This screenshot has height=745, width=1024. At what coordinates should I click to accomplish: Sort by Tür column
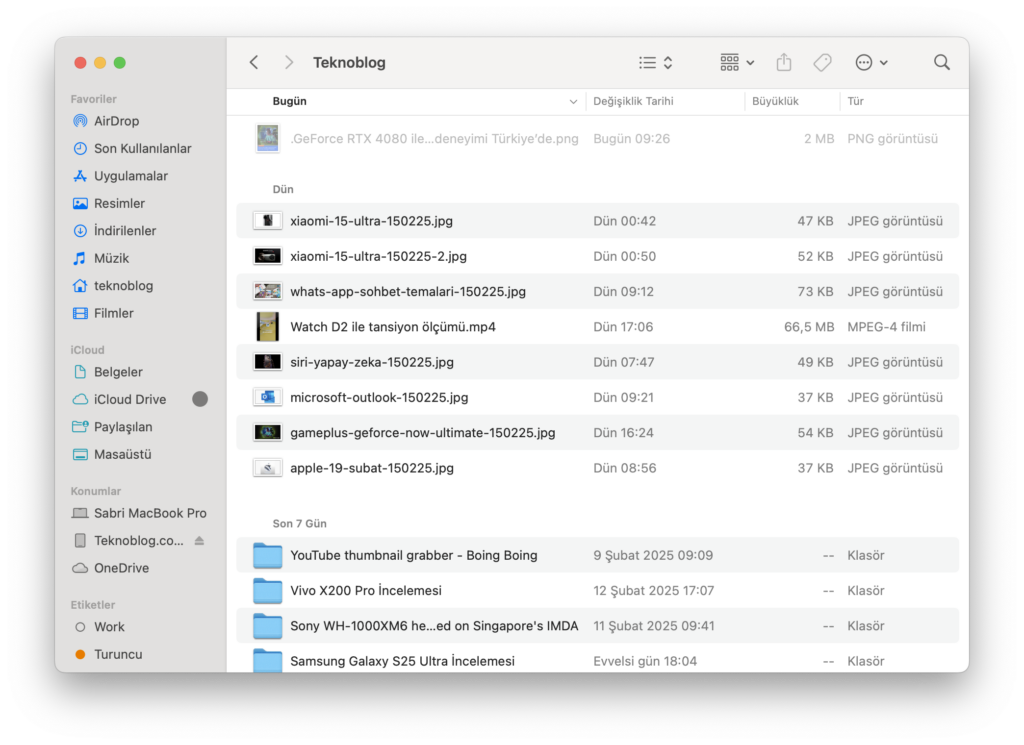856,101
